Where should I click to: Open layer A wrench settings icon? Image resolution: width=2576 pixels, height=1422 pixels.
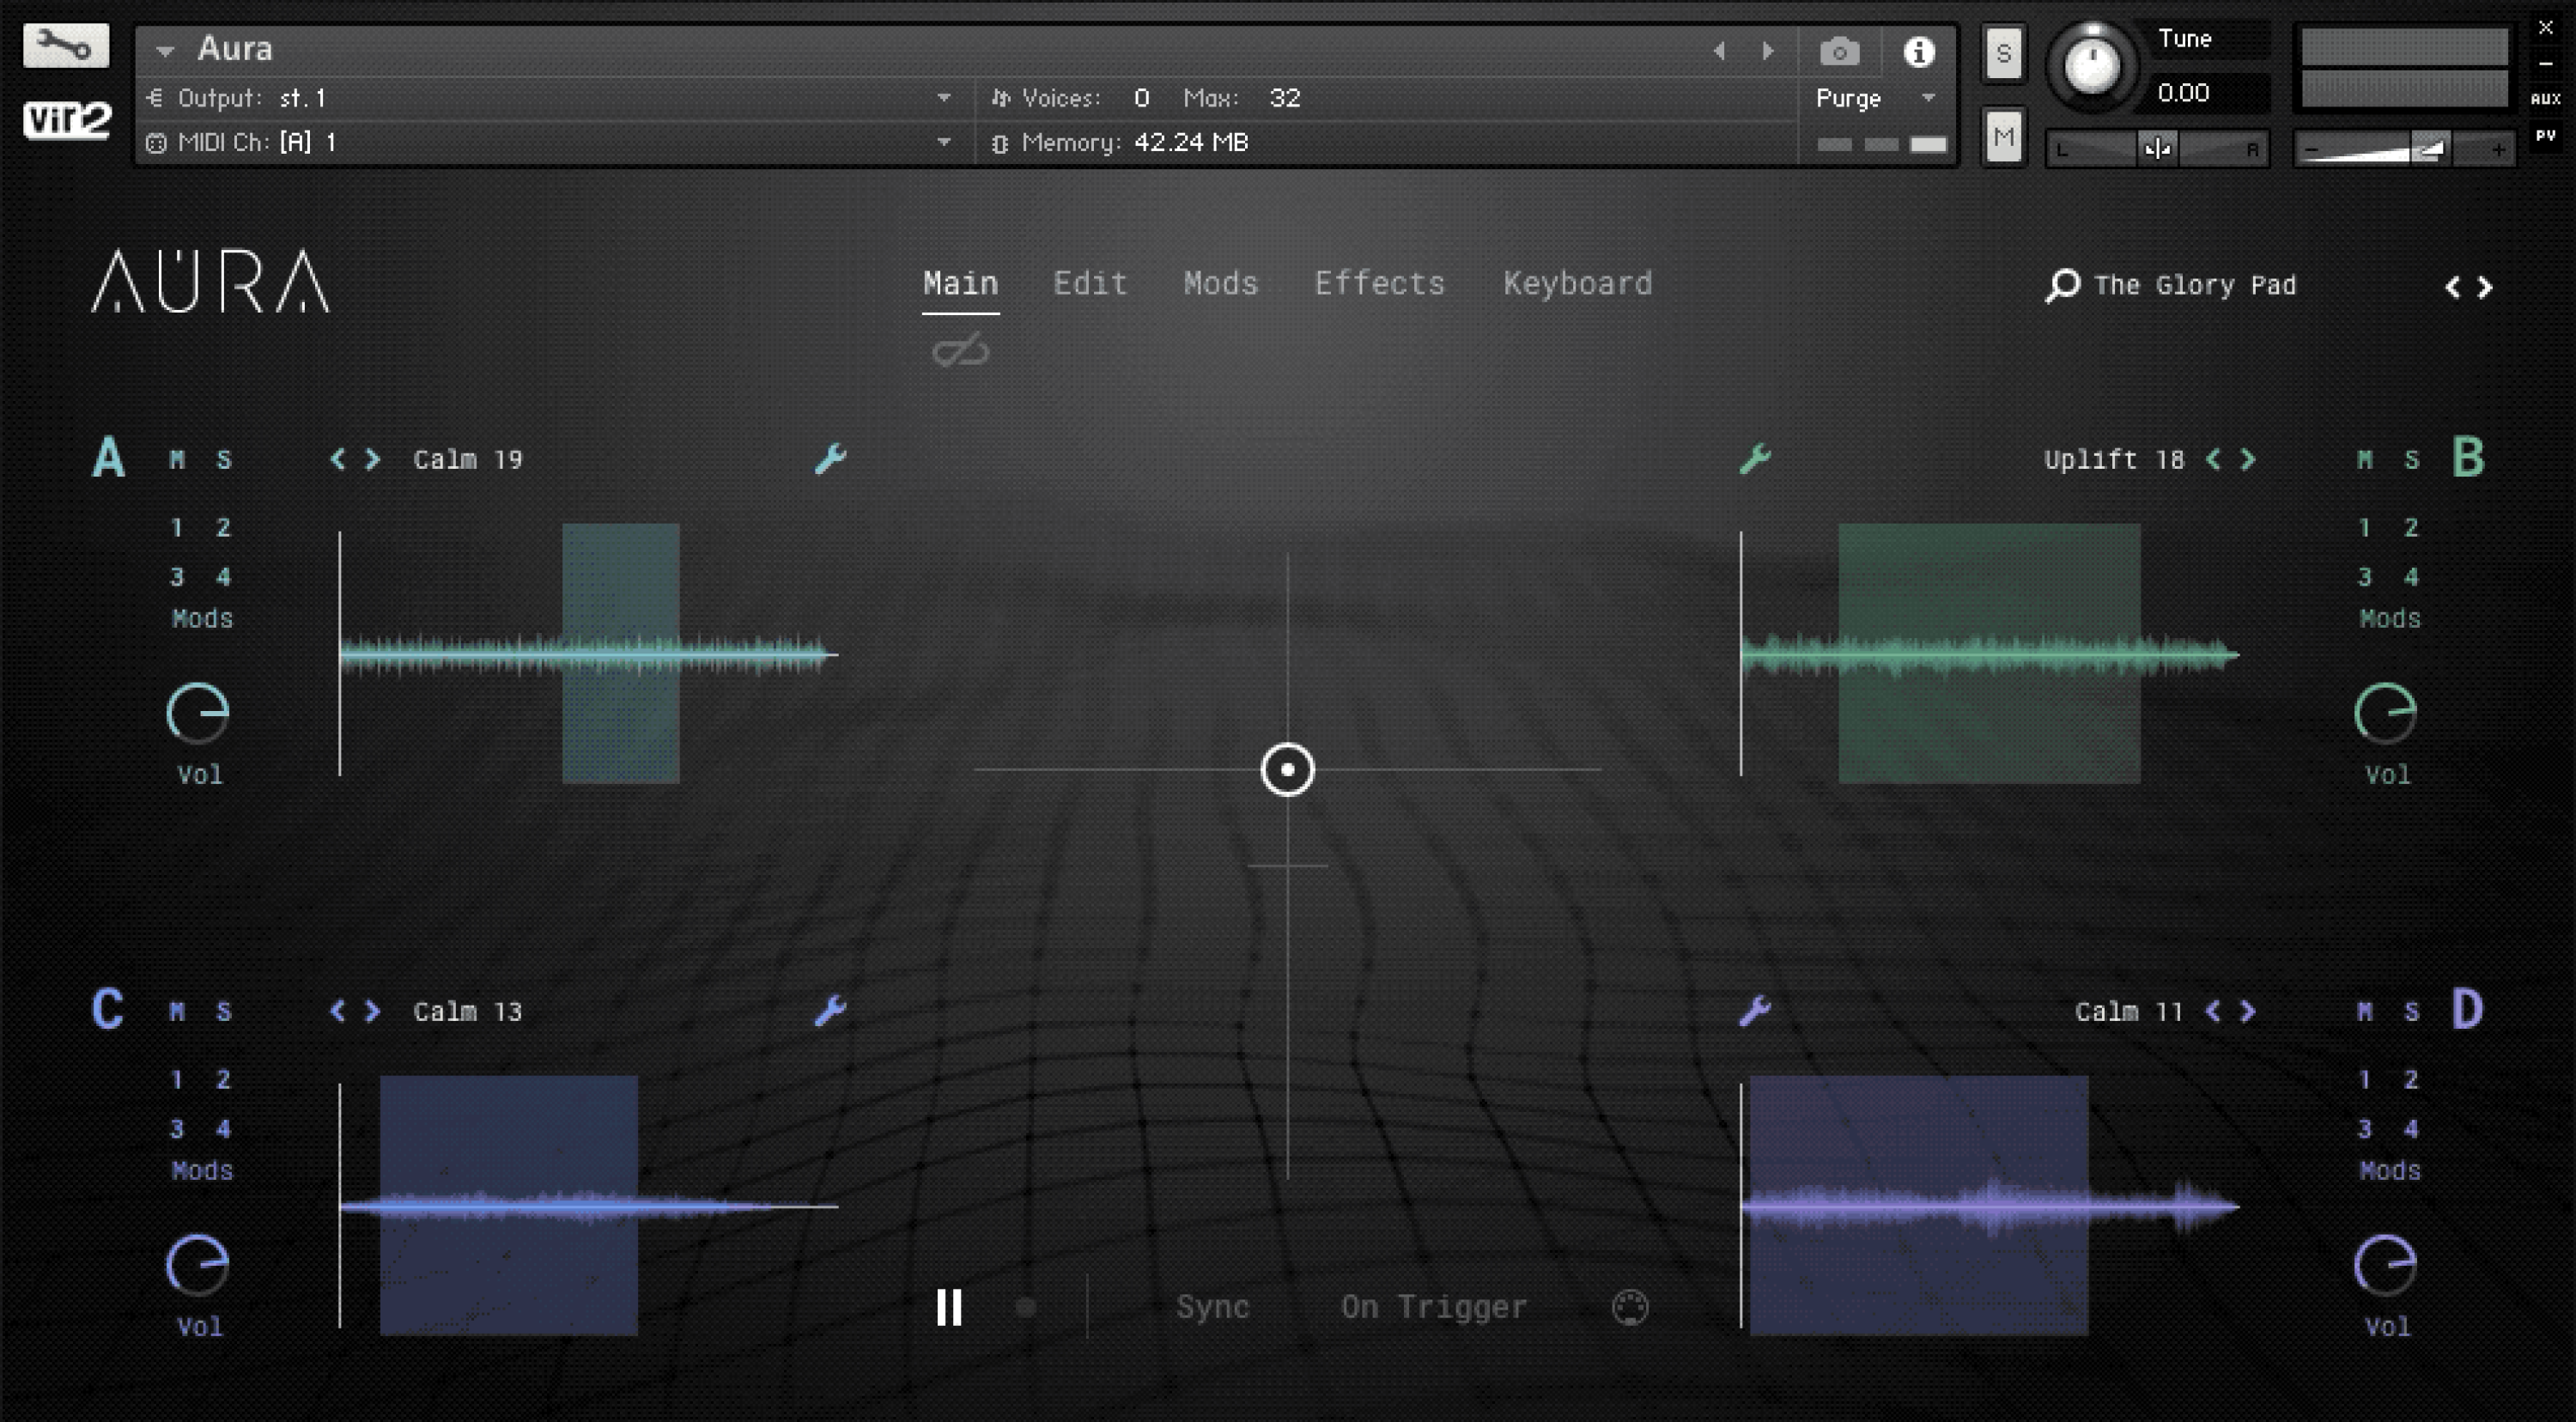point(830,459)
